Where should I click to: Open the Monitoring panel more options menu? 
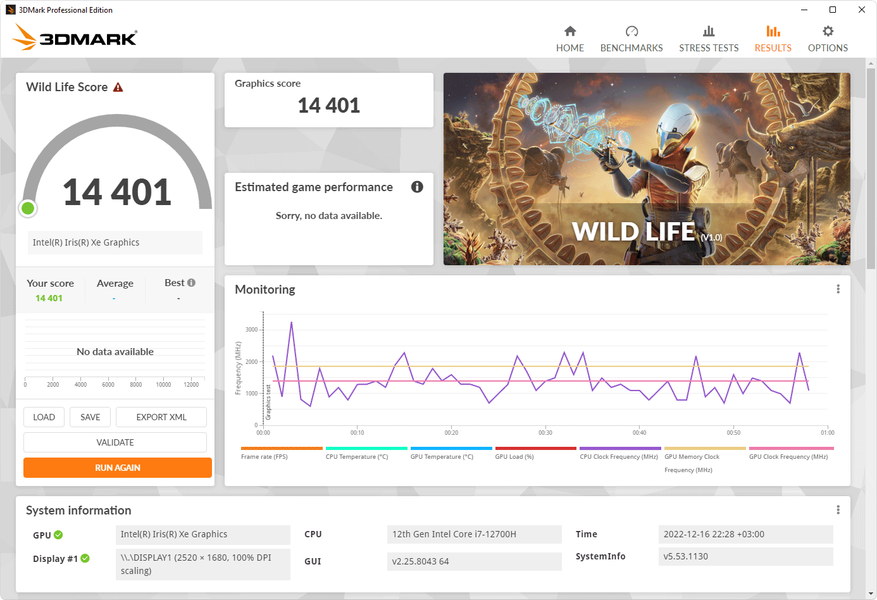pos(838,289)
